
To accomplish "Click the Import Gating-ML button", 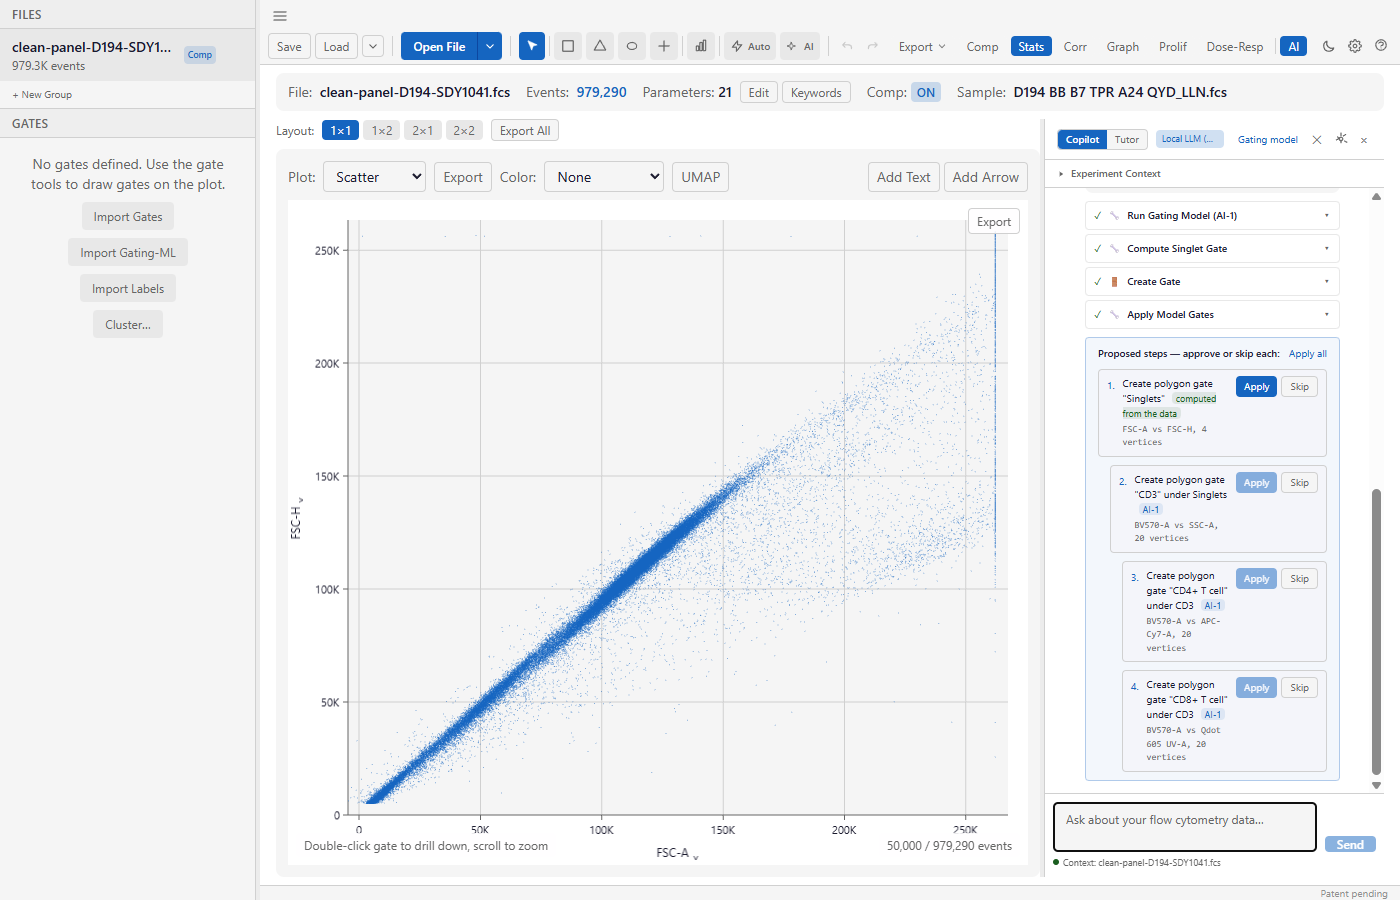I will click(x=128, y=253).
